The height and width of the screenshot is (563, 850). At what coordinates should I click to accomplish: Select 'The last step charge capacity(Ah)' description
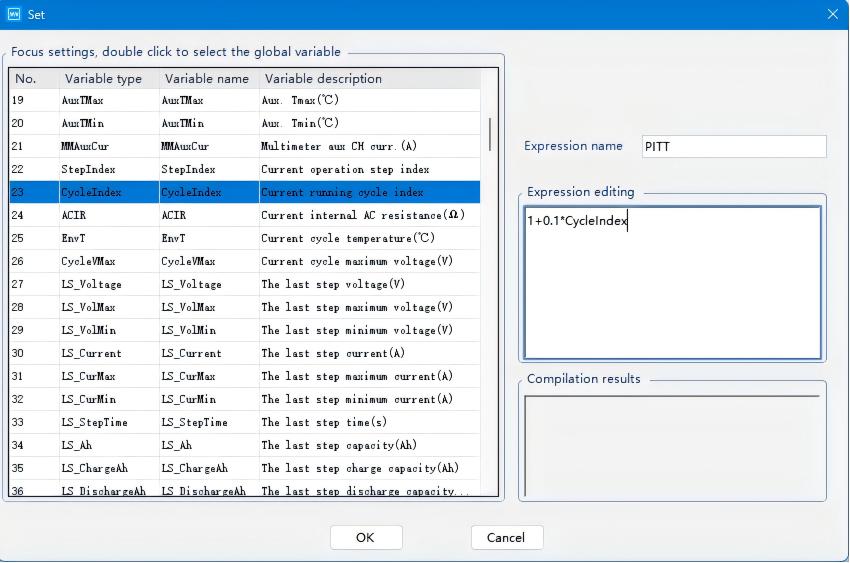pyautogui.click(x=370, y=468)
